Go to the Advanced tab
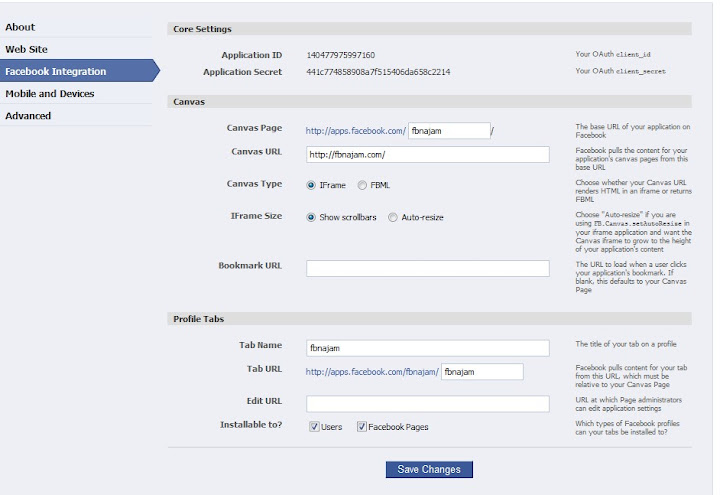This screenshot has width=720, height=495. pos(28,115)
